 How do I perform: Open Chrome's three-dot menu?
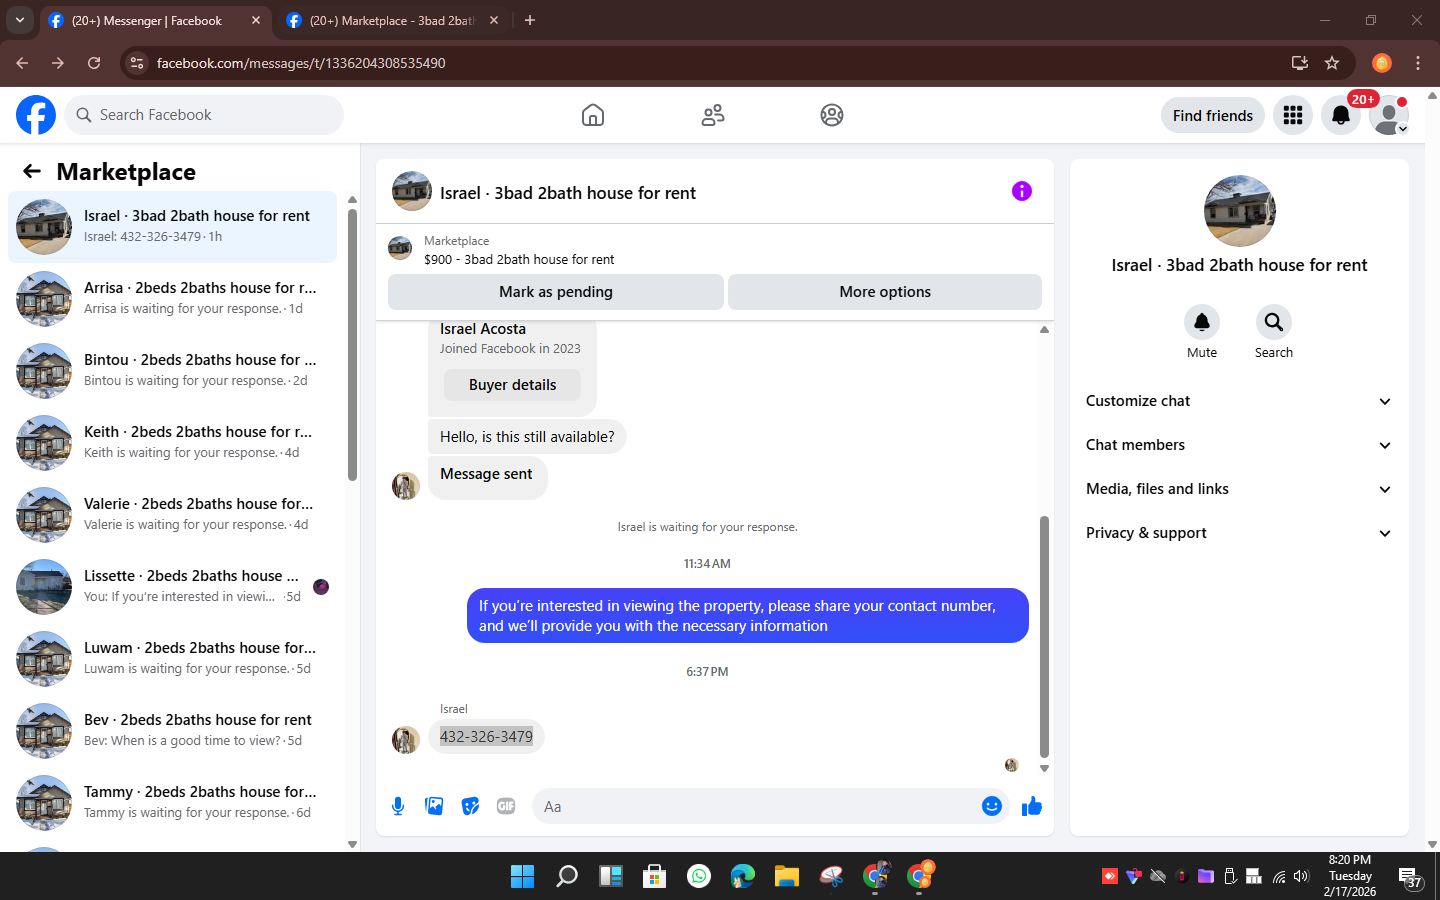[x=1418, y=63]
